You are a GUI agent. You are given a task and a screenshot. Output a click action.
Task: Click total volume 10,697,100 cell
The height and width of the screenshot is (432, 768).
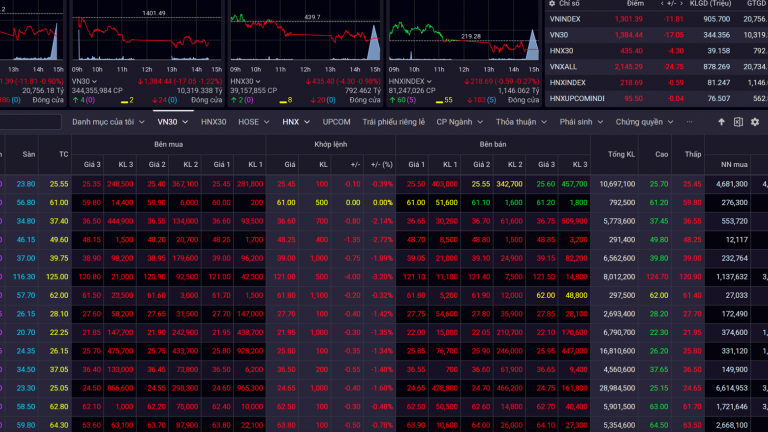[617, 184]
